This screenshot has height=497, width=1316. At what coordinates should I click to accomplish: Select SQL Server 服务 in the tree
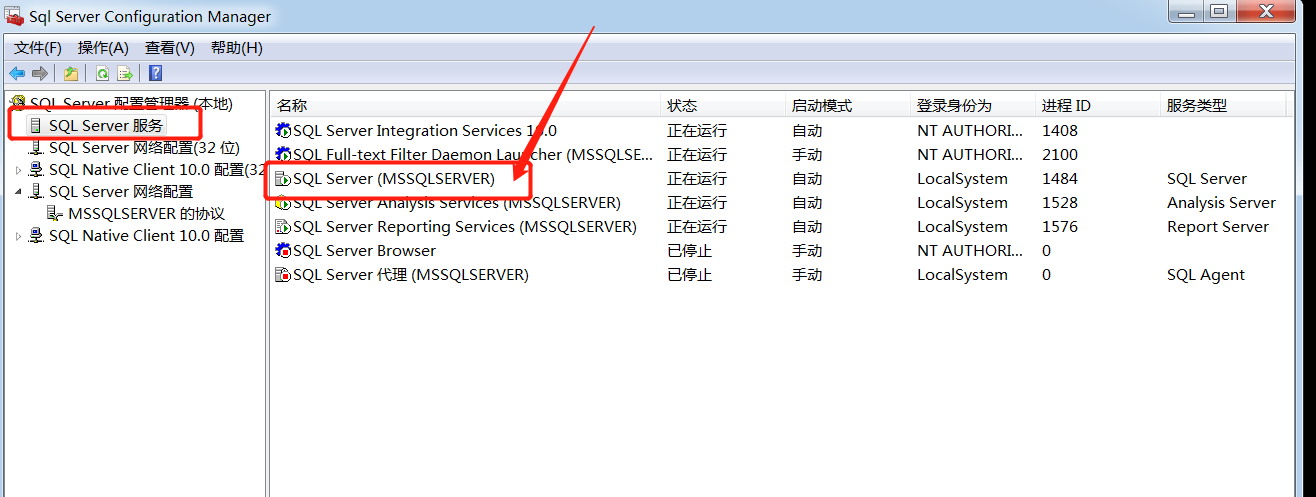pos(106,125)
